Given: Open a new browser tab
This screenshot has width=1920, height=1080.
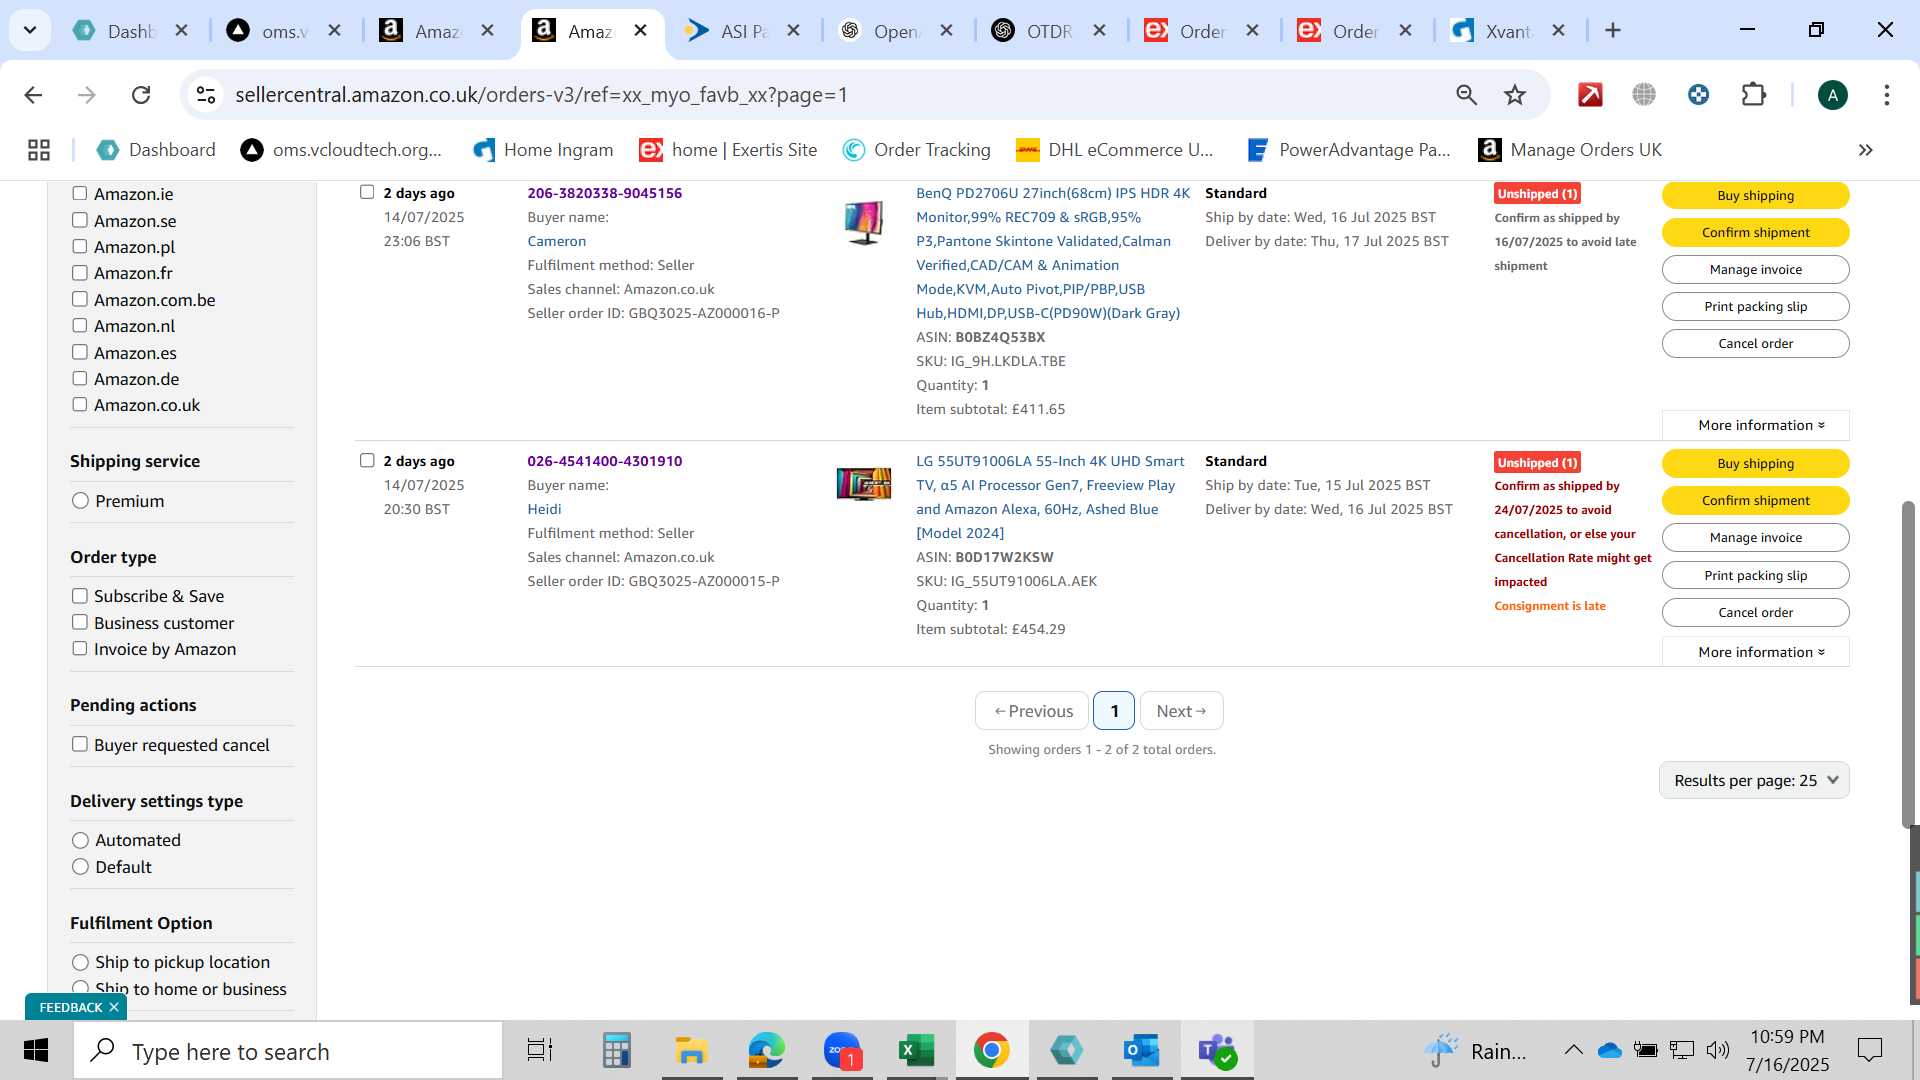Looking at the screenshot, I should pyautogui.click(x=1612, y=30).
